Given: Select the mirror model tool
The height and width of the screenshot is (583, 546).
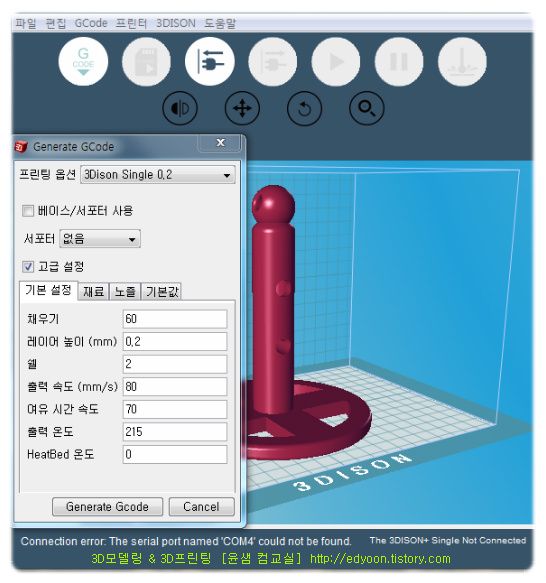Looking at the screenshot, I should 180,109.
